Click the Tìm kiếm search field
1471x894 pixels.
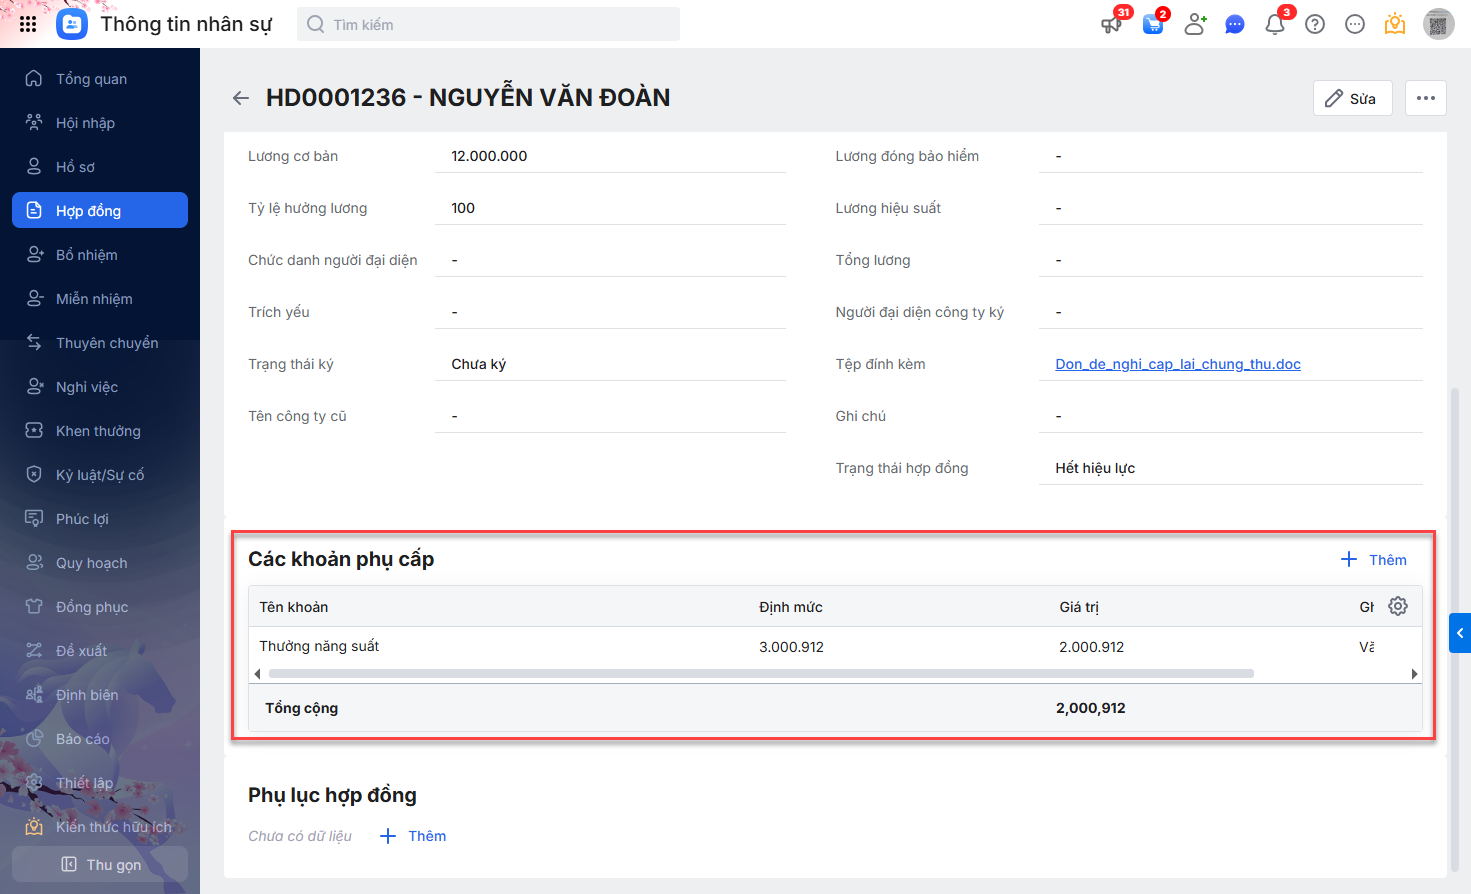pyautogui.click(x=488, y=24)
